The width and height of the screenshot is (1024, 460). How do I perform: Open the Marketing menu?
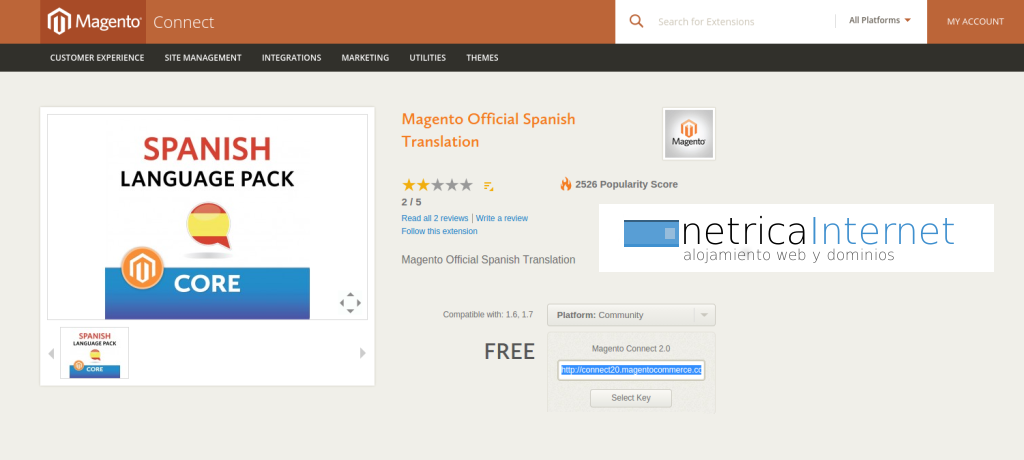365,58
